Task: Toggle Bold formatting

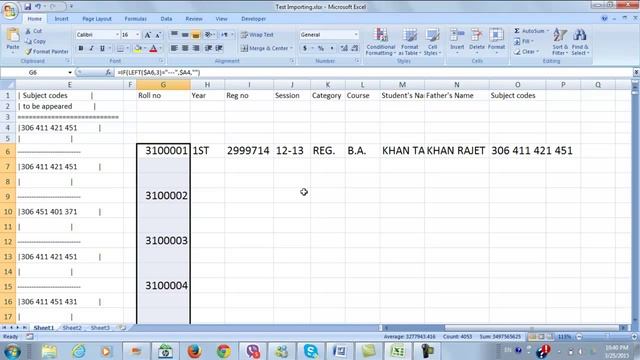Action: (81, 48)
